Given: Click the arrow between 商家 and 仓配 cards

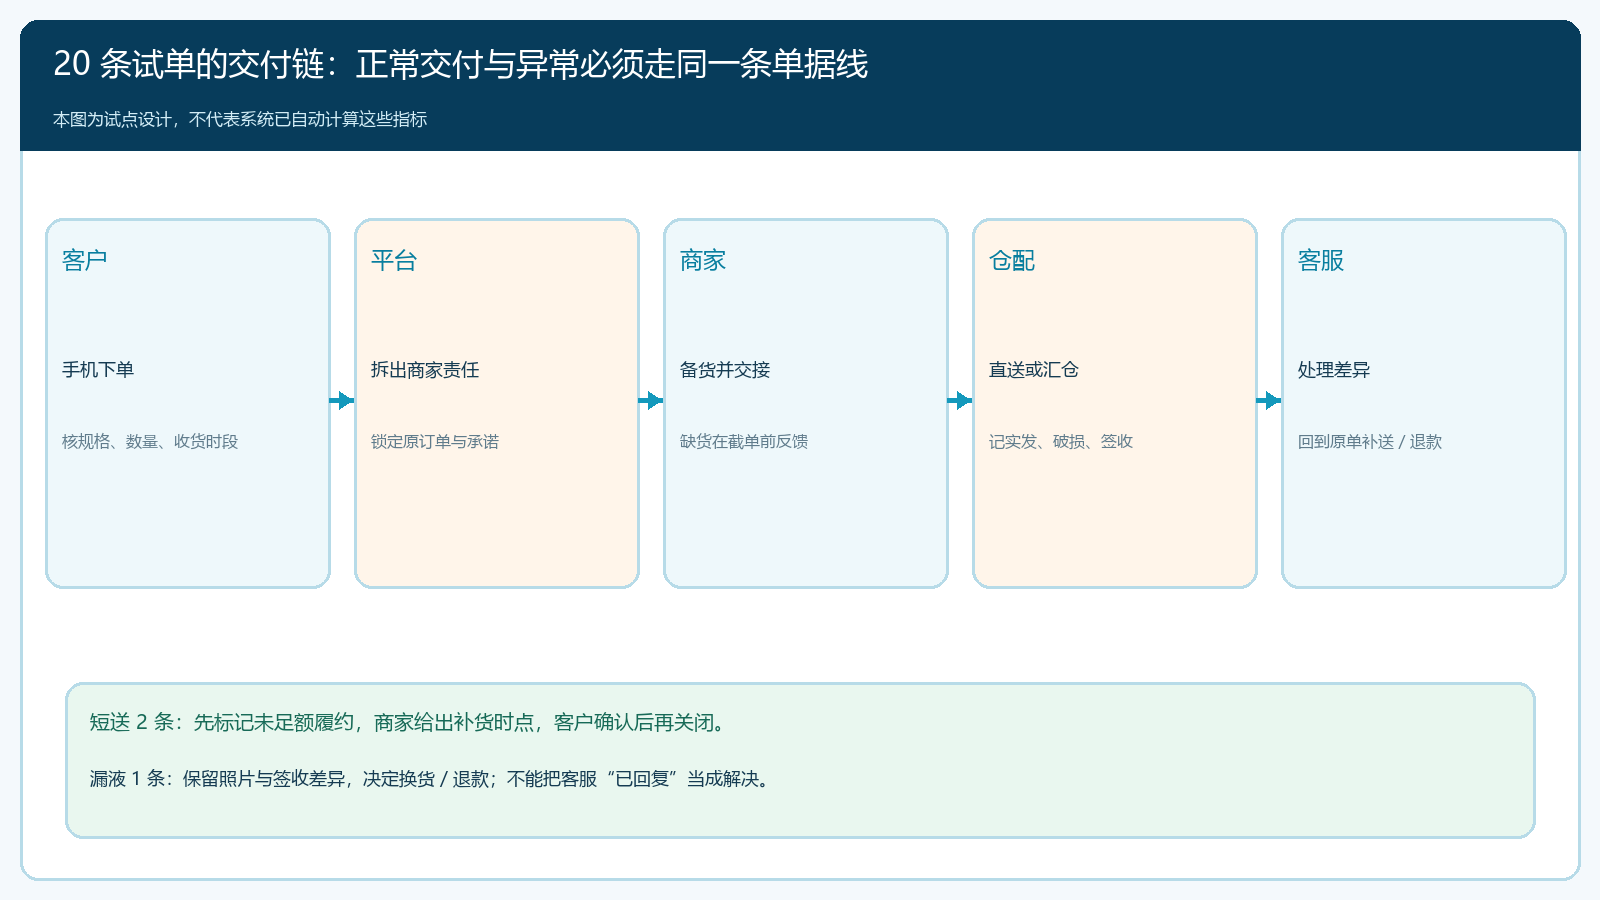Looking at the screenshot, I should [x=960, y=401].
